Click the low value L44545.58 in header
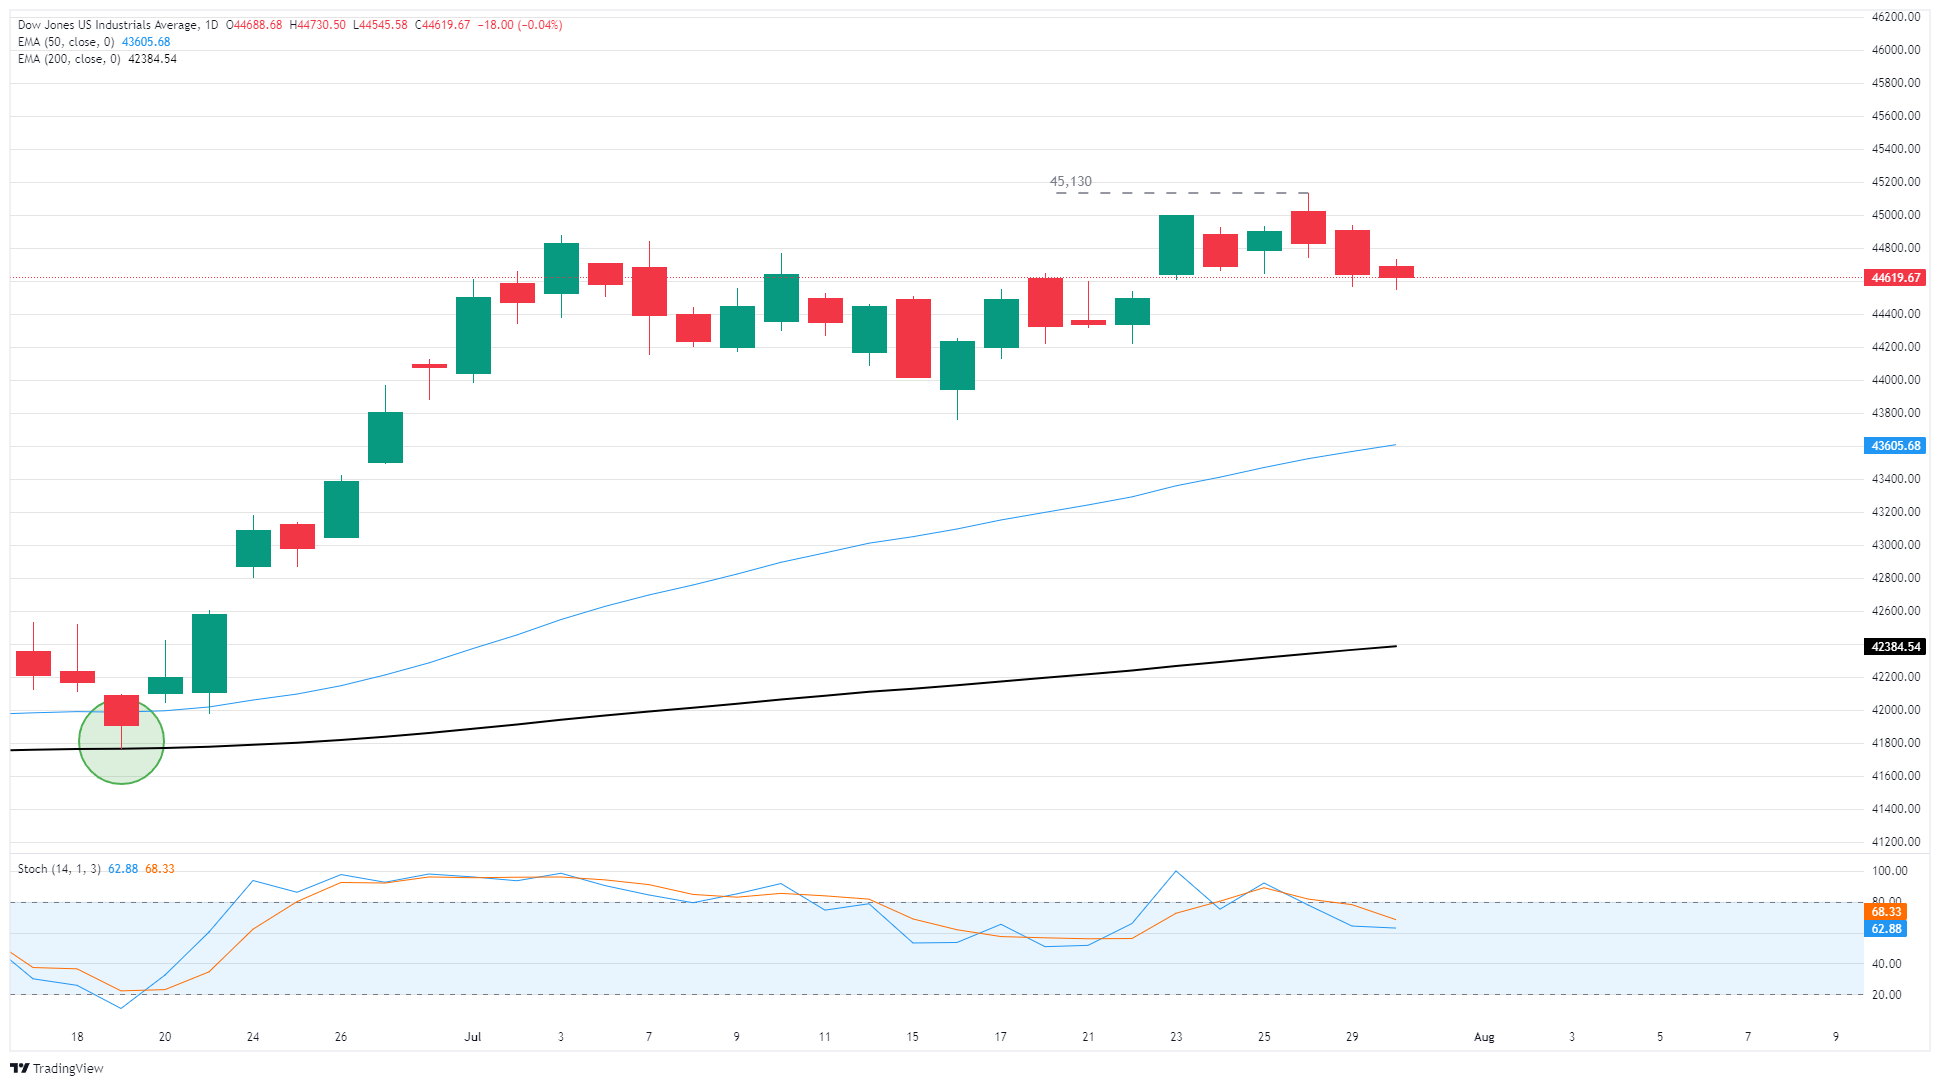Image resolution: width=1940 pixels, height=1086 pixels. 380,25
